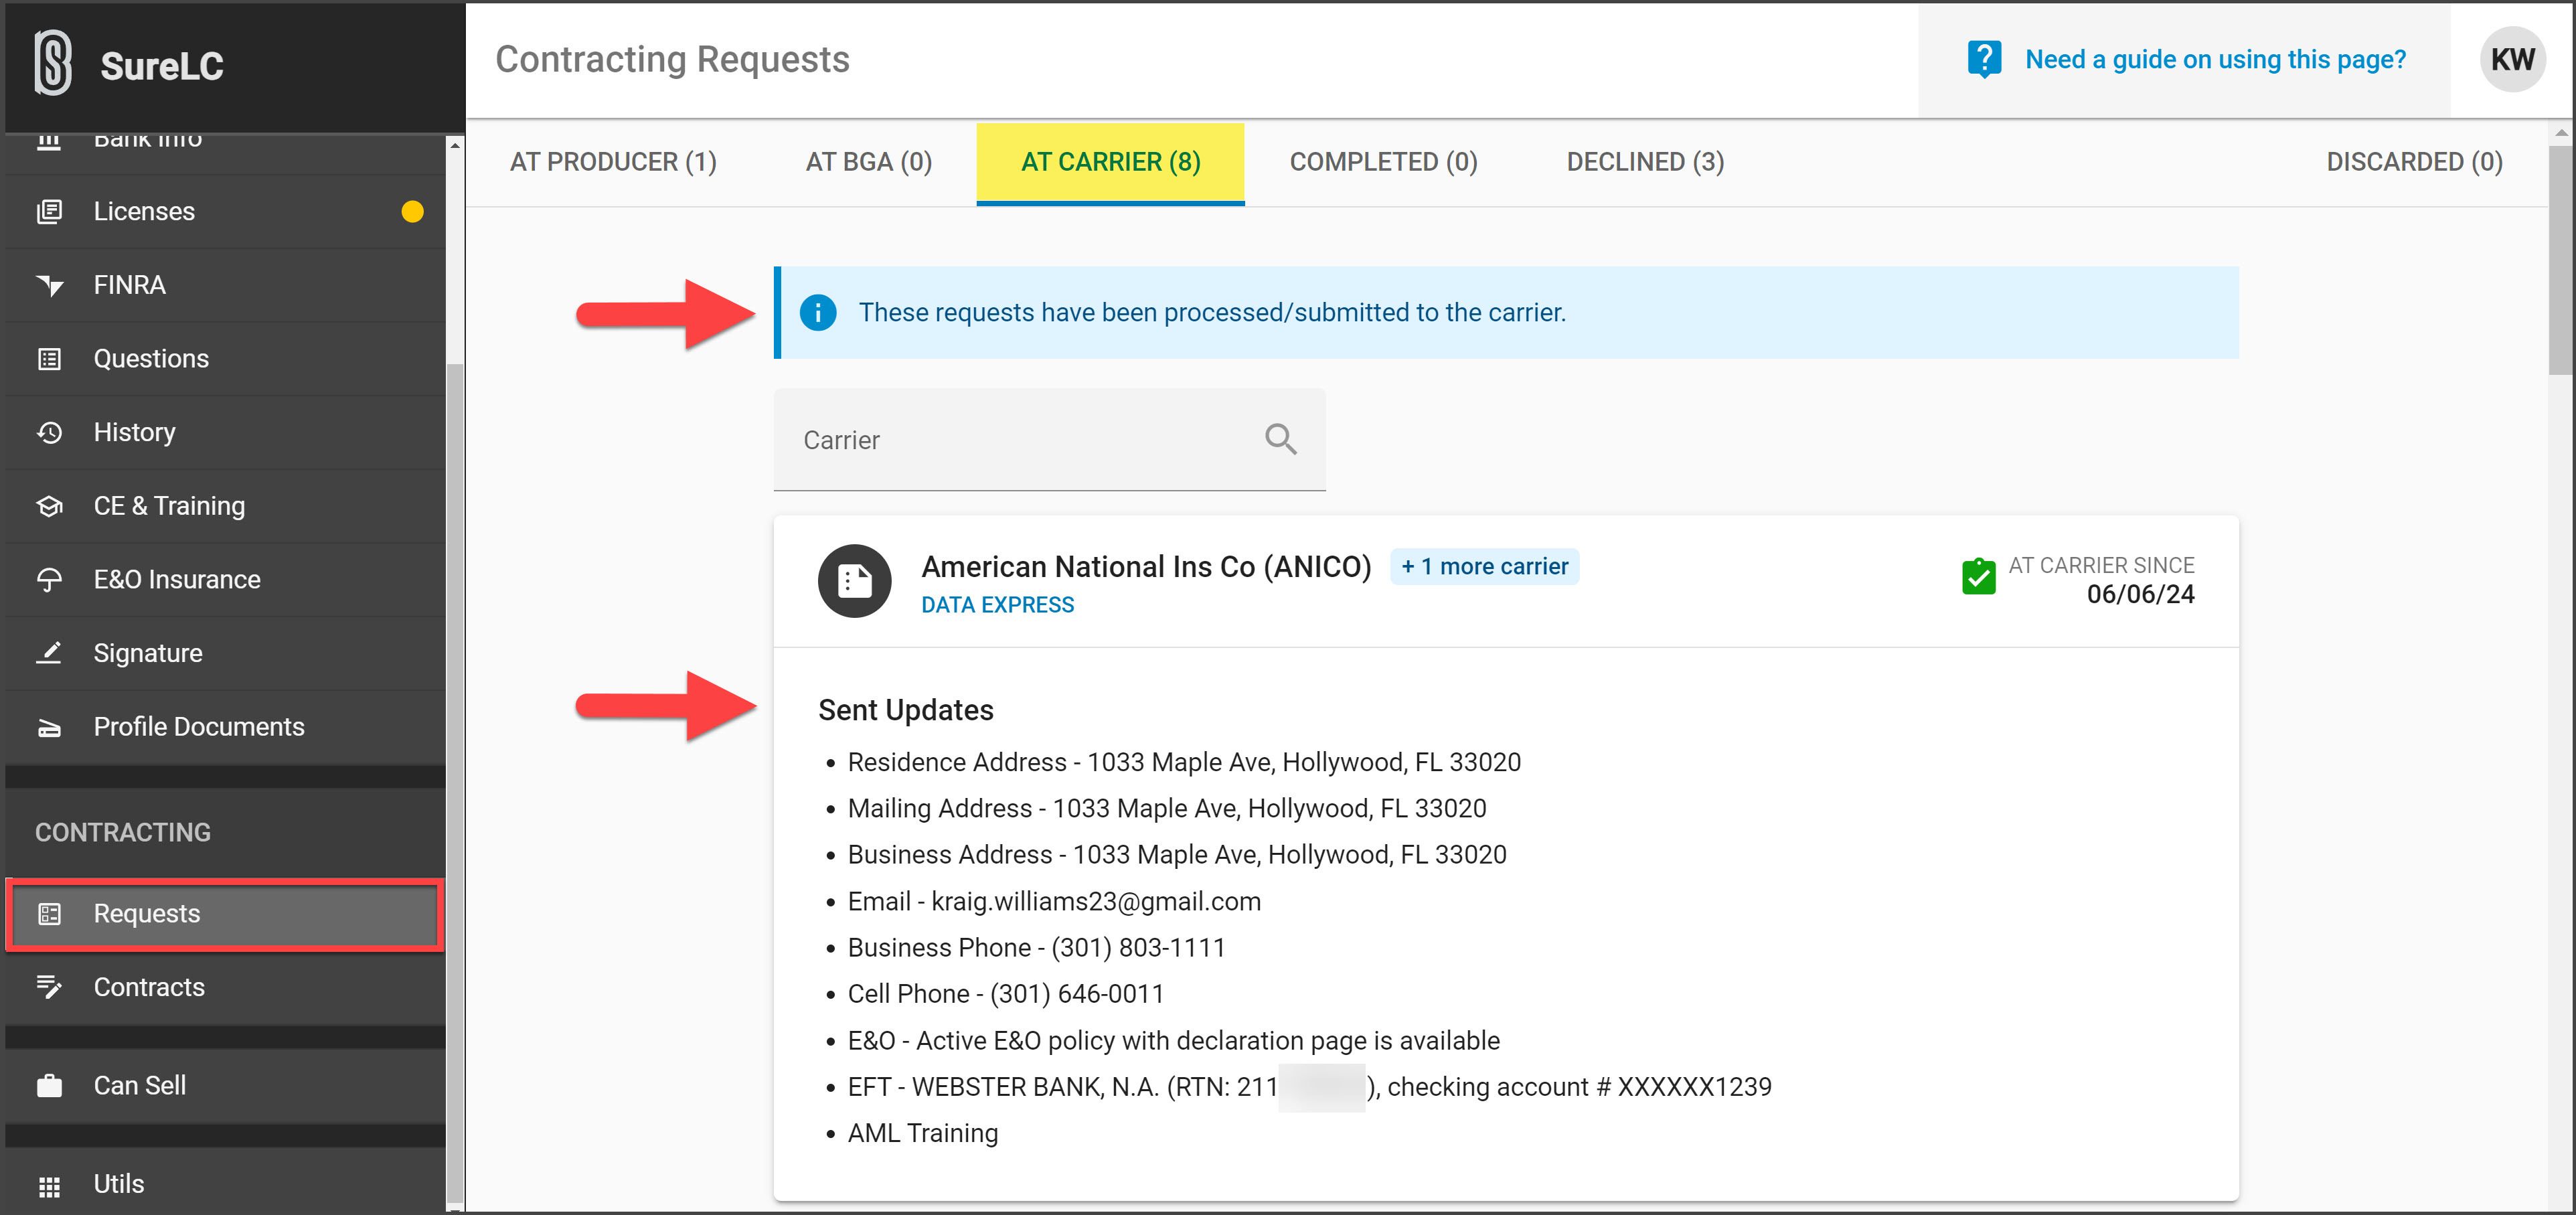Open Utils menu item
The width and height of the screenshot is (2576, 1215).
click(x=225, y=1184)
